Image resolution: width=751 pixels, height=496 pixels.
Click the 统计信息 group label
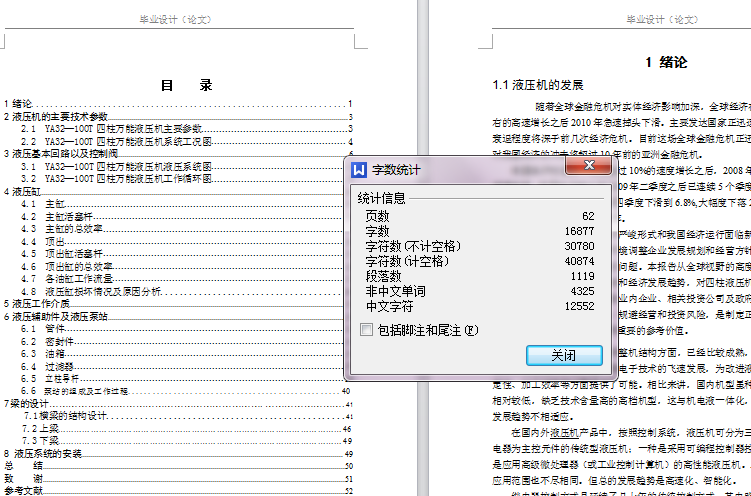point(381,198)
